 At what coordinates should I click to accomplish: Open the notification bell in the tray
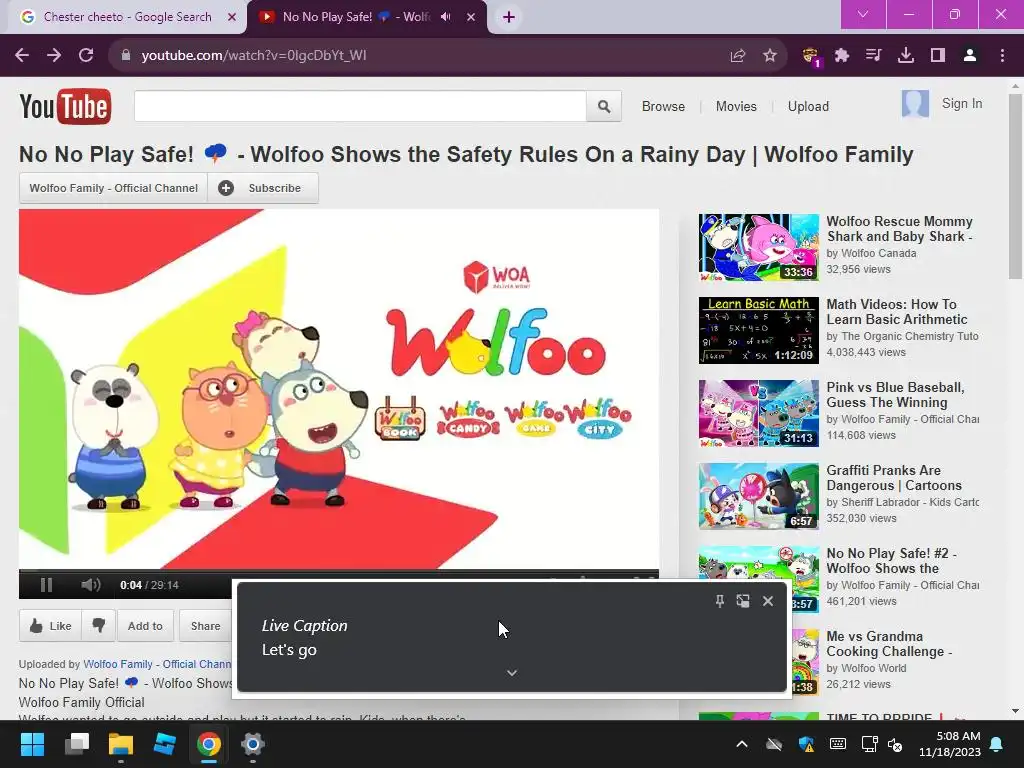pyautogui.click(x=997, y=744)
